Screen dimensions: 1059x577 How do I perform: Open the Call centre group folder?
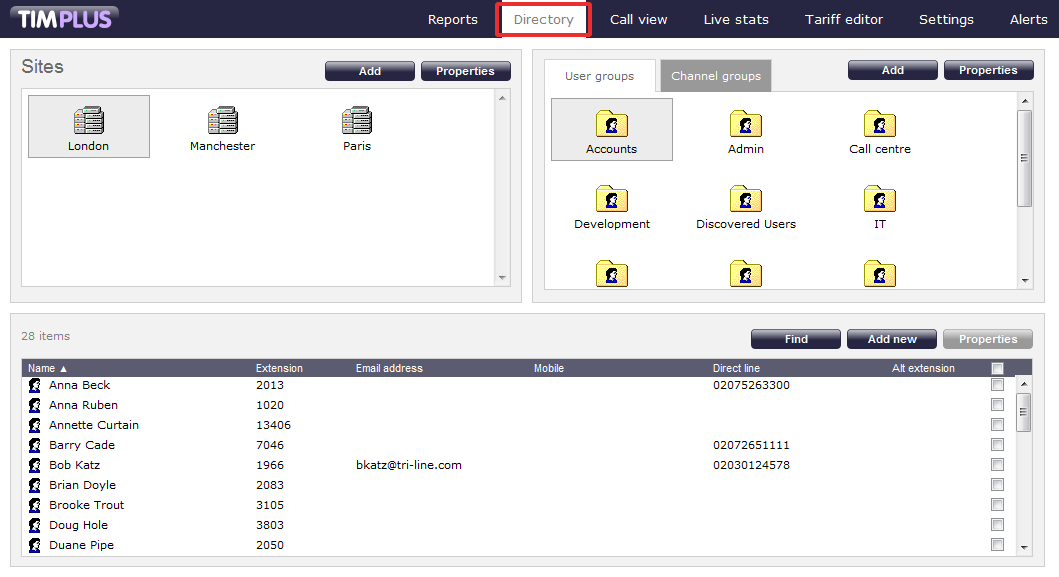click(x=879, y=124)
